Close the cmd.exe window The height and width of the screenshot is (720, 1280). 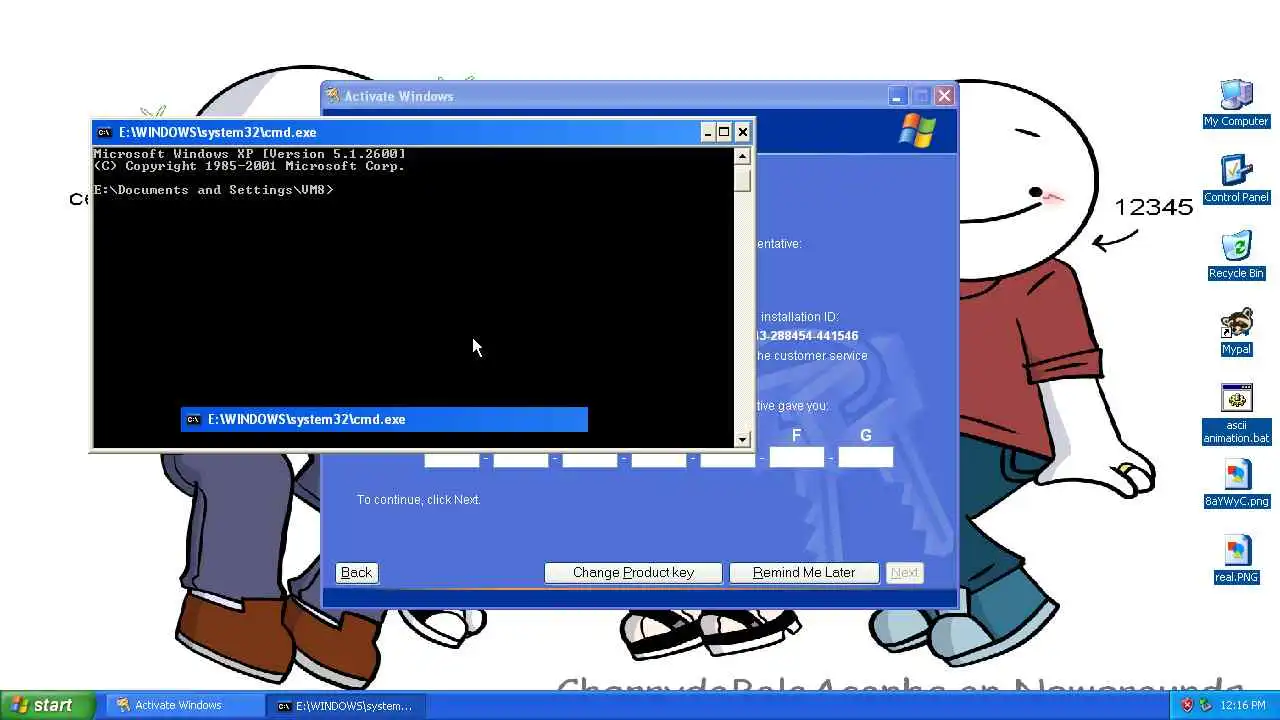(742, 132)
